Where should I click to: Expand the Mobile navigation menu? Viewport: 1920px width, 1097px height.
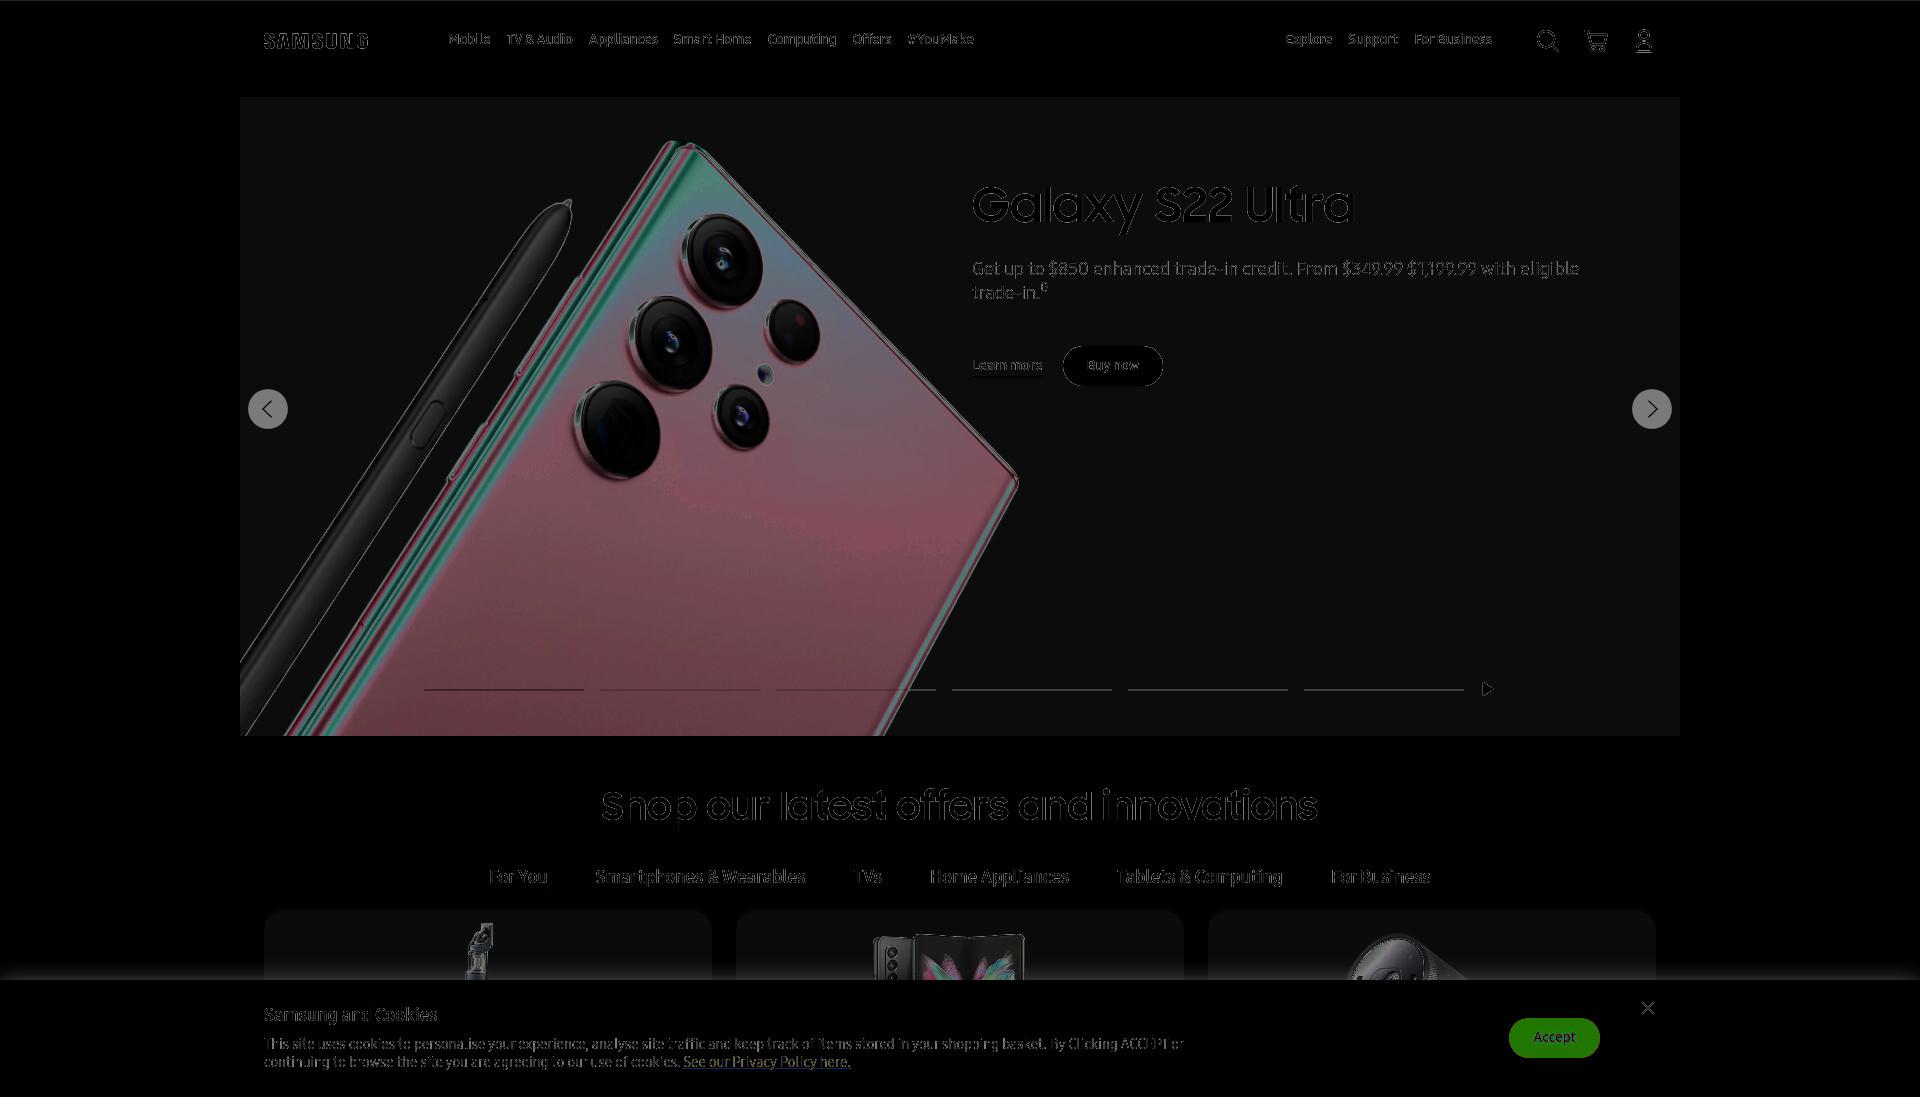469,39
